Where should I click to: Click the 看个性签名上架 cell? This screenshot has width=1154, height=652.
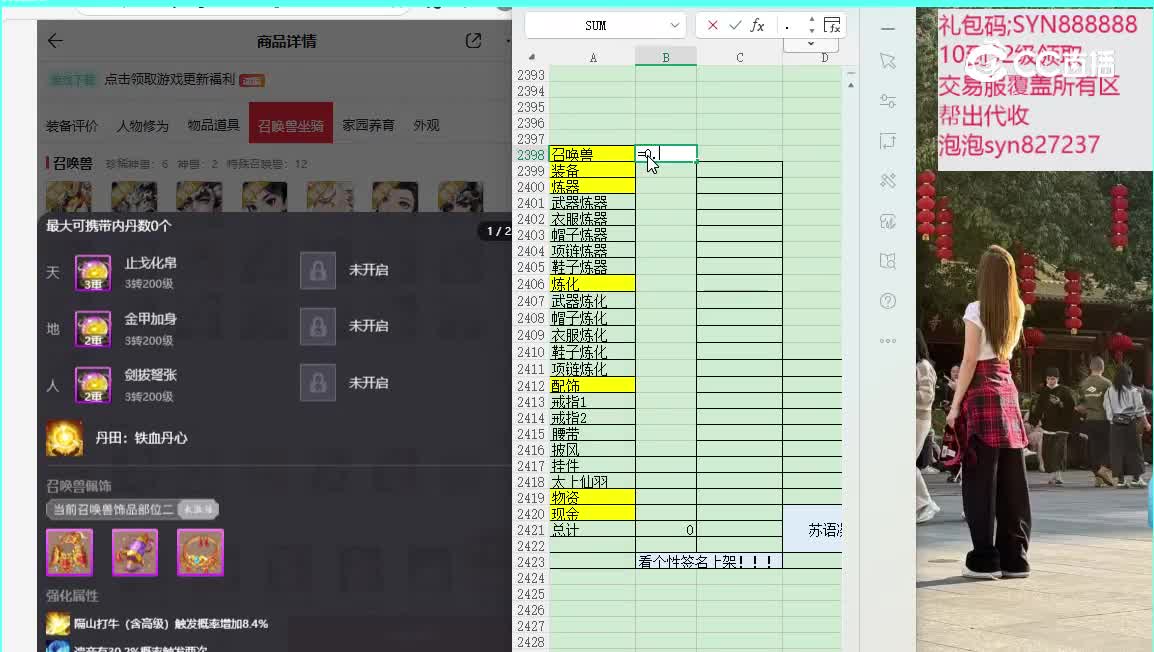click(708, 561)
